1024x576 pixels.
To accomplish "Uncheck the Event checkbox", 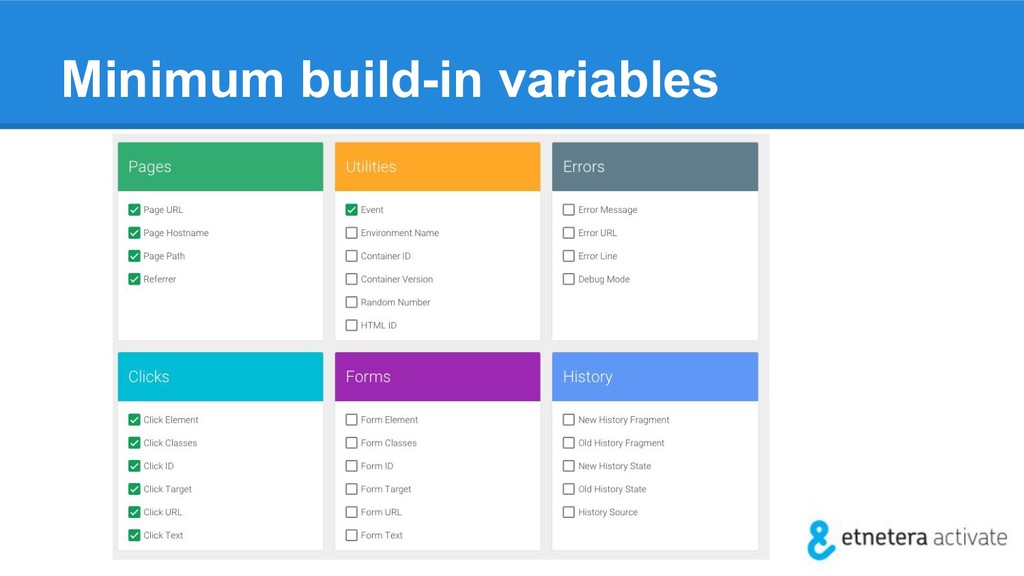I will (x=351, y=210).
